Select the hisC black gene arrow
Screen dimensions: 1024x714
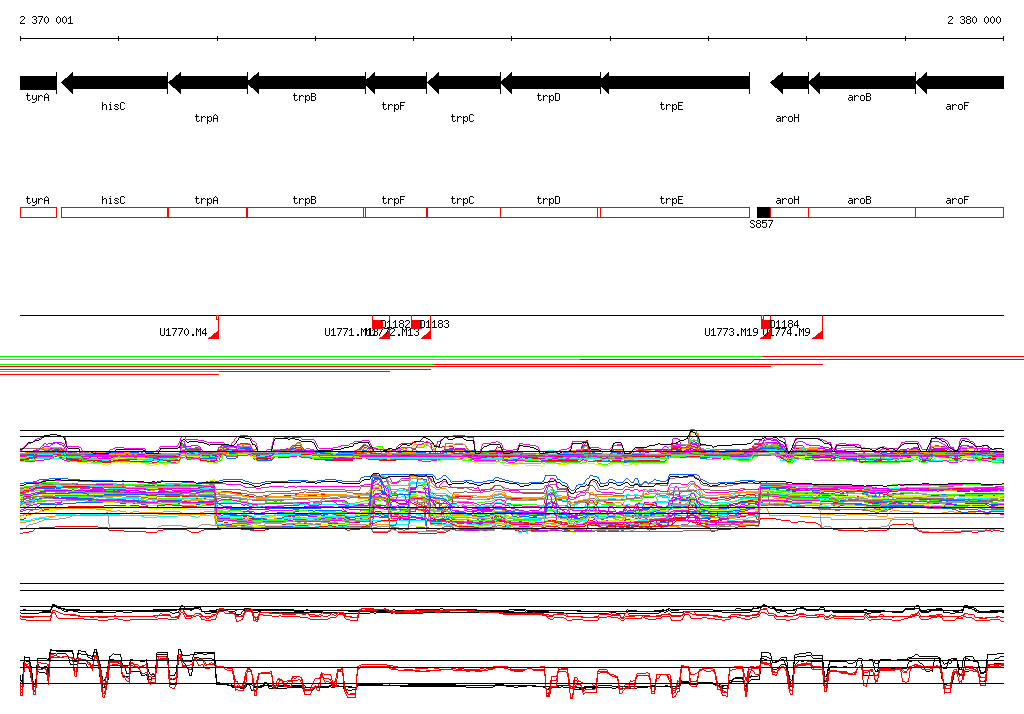pos(114,83)
